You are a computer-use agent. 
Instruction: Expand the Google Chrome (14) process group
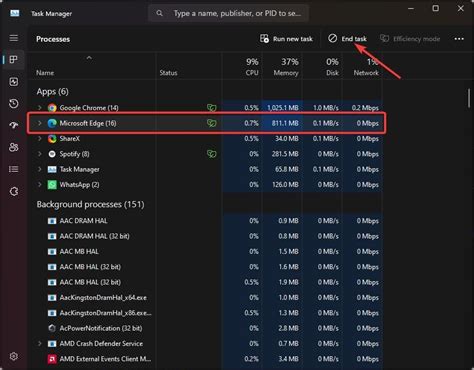click(x=40, y=107)
